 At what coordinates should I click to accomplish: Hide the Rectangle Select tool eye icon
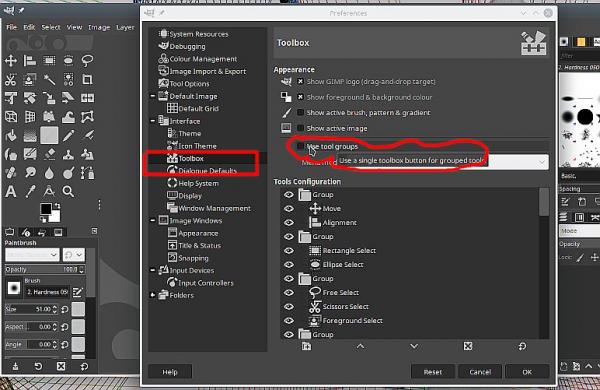coord(289,251)
